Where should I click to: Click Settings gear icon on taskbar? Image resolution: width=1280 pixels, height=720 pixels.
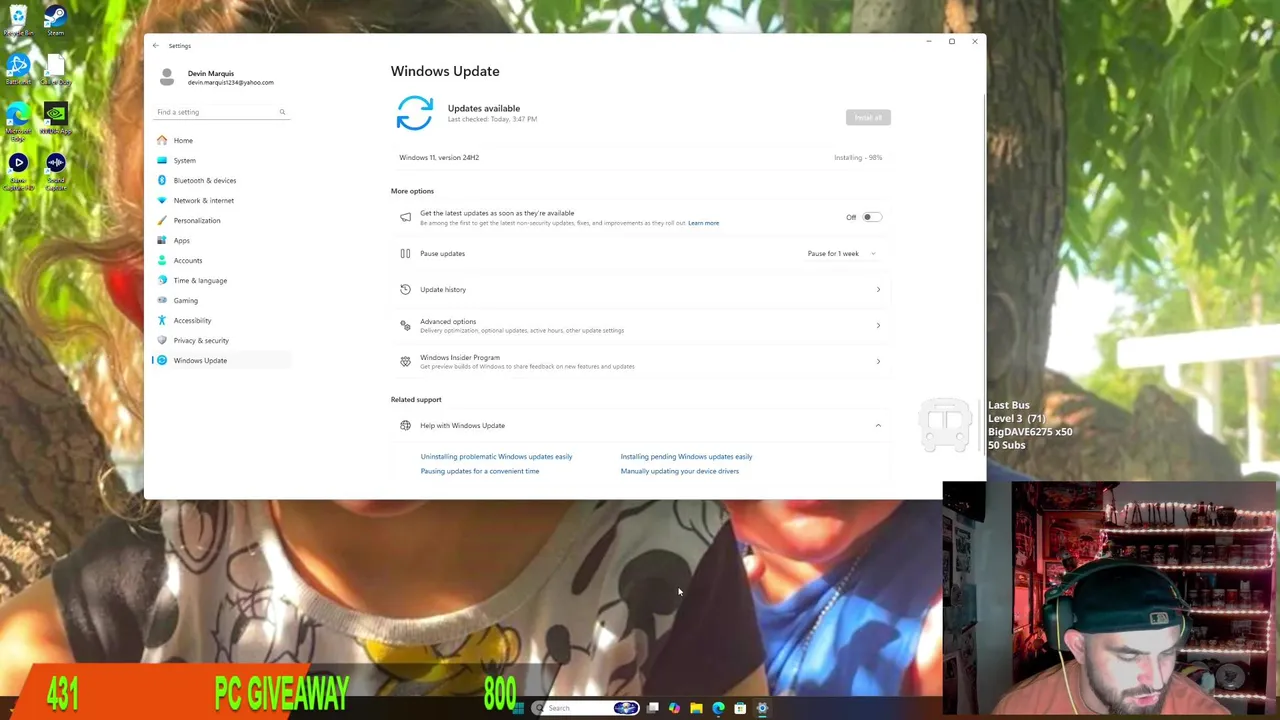[x=762, y=708]
